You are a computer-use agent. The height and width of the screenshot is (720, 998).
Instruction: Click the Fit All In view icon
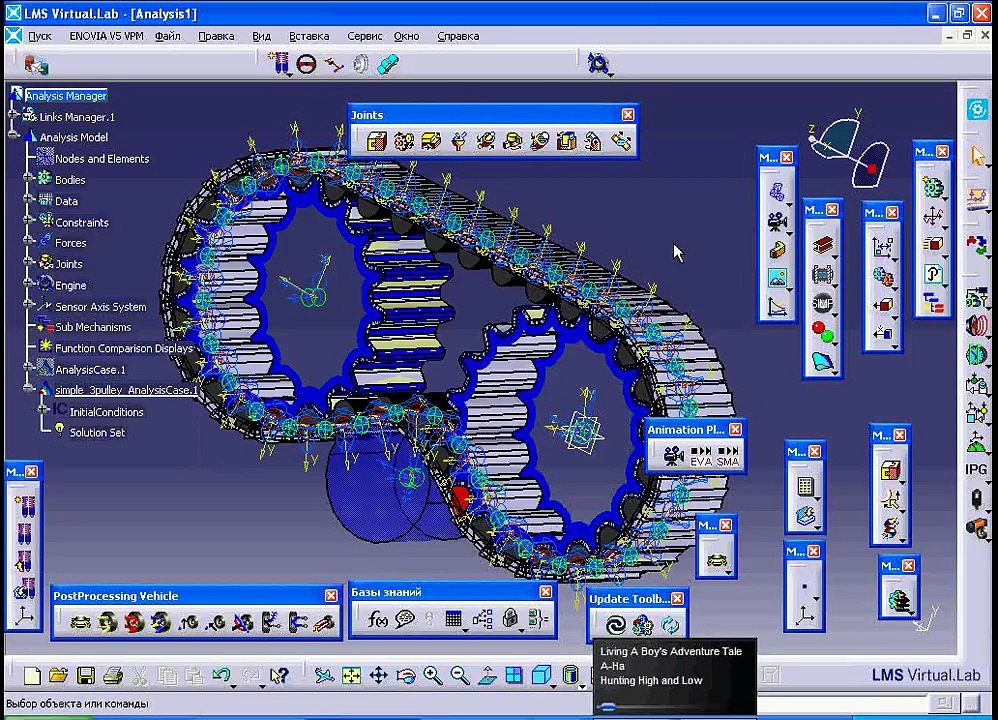click(x=351, y=676)
